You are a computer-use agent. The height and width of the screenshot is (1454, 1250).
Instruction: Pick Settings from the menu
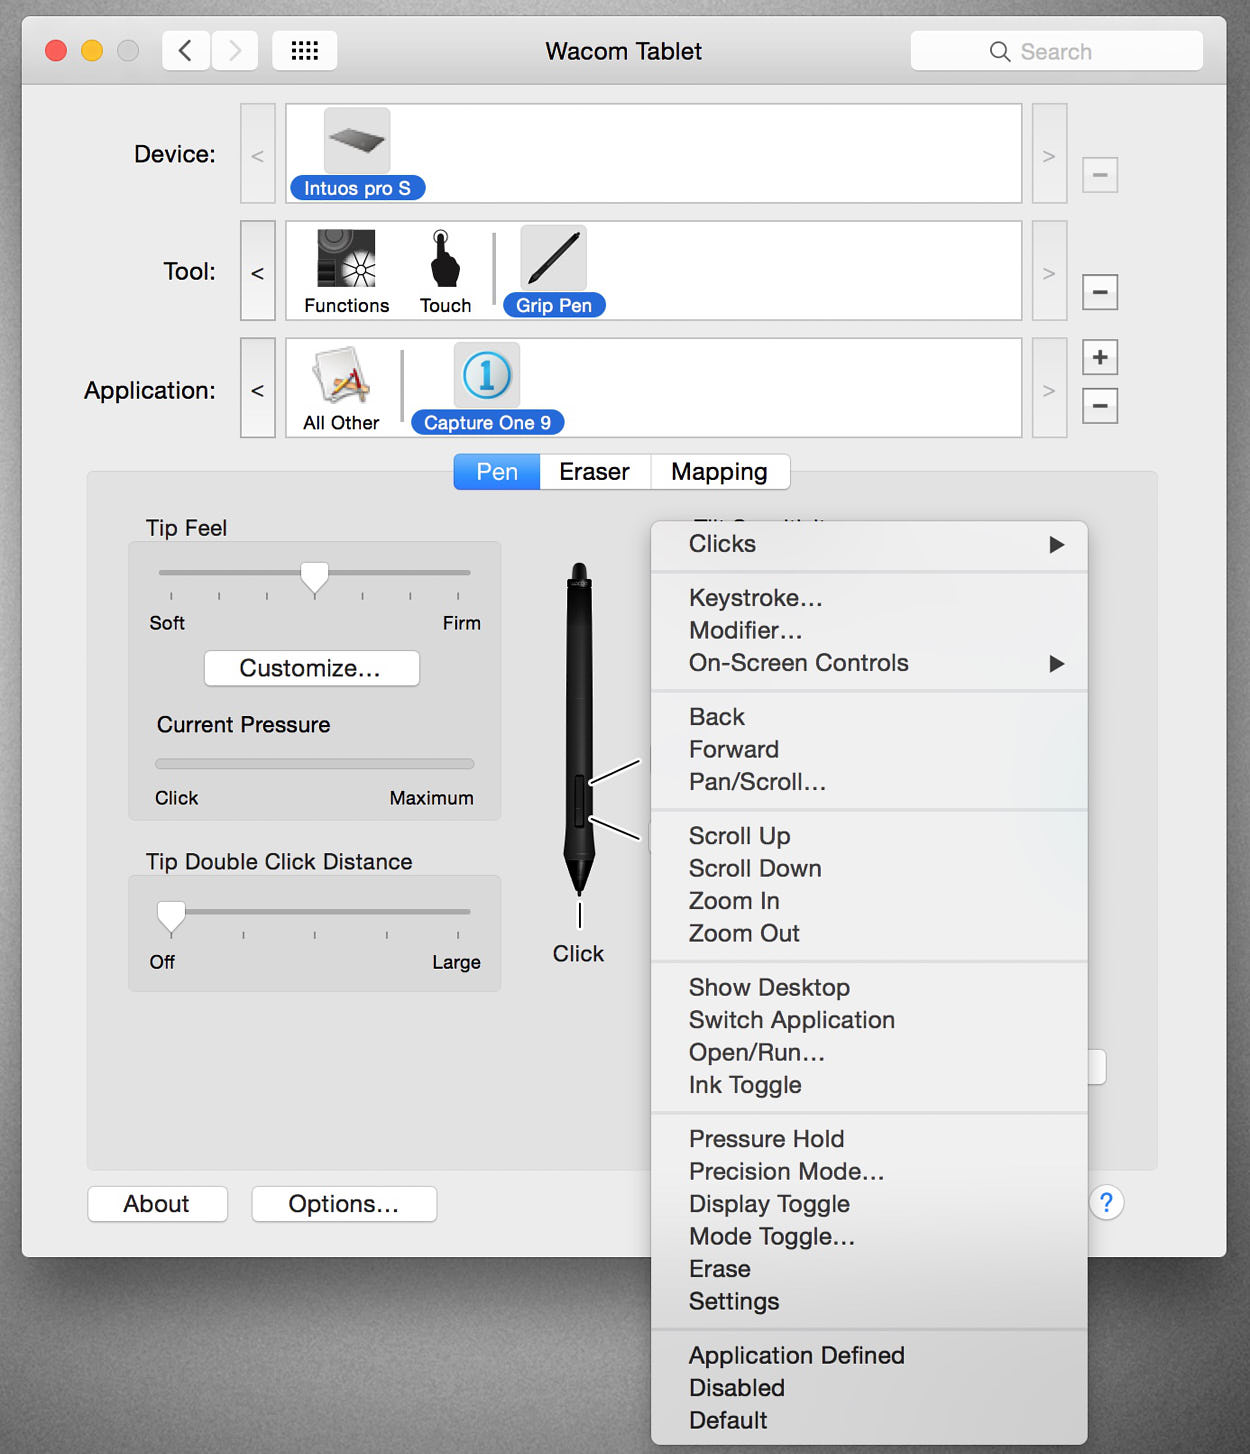point(869,1302)
